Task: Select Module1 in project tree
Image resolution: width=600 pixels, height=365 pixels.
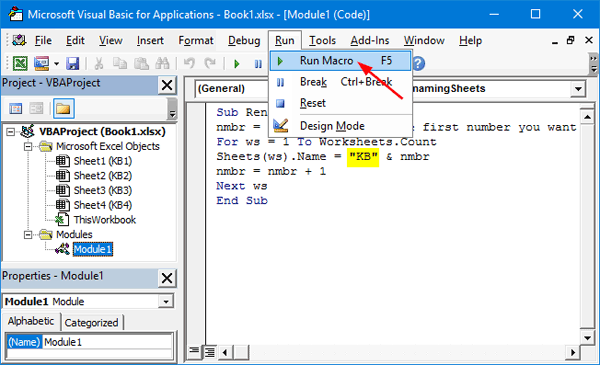Action: click(93, 249)
